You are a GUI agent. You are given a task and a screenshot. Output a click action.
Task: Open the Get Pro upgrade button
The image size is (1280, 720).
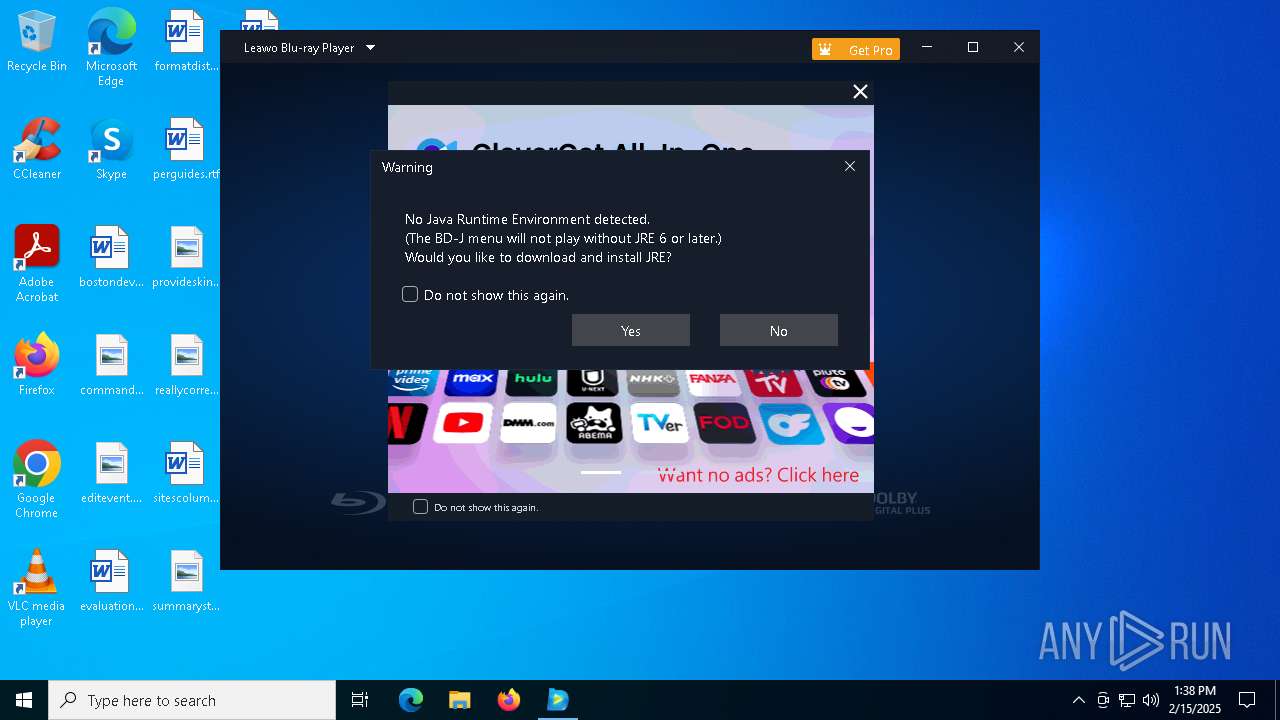[x=856, y=49]
